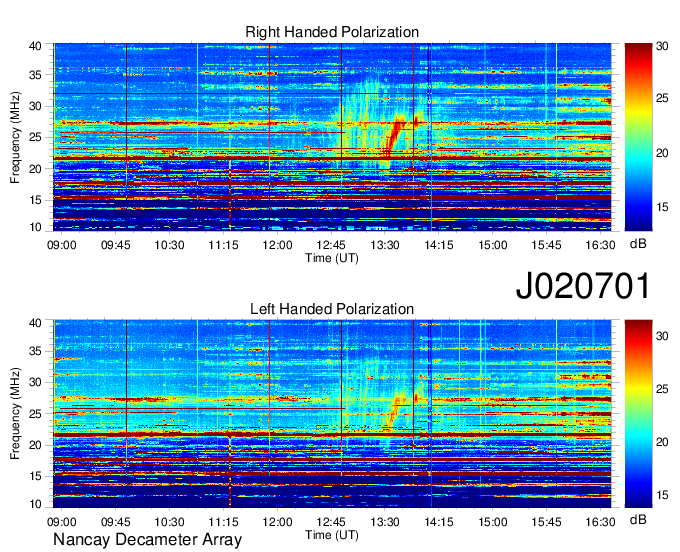Image resolution: width=680 pixels, height=552 pixels.
Task: Click the "Right Handed Polarization" plot title
Action: (x=332, y=32)
